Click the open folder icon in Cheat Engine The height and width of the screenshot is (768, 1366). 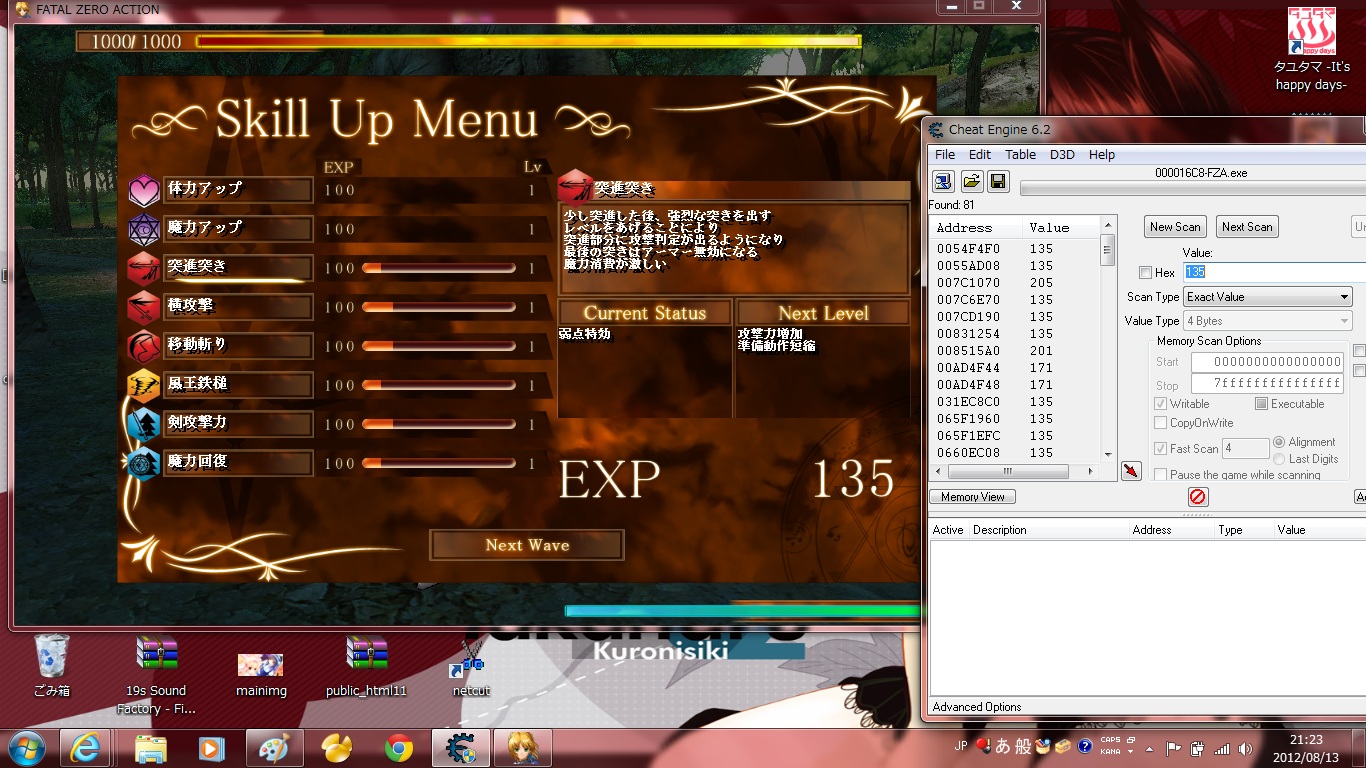971,182
